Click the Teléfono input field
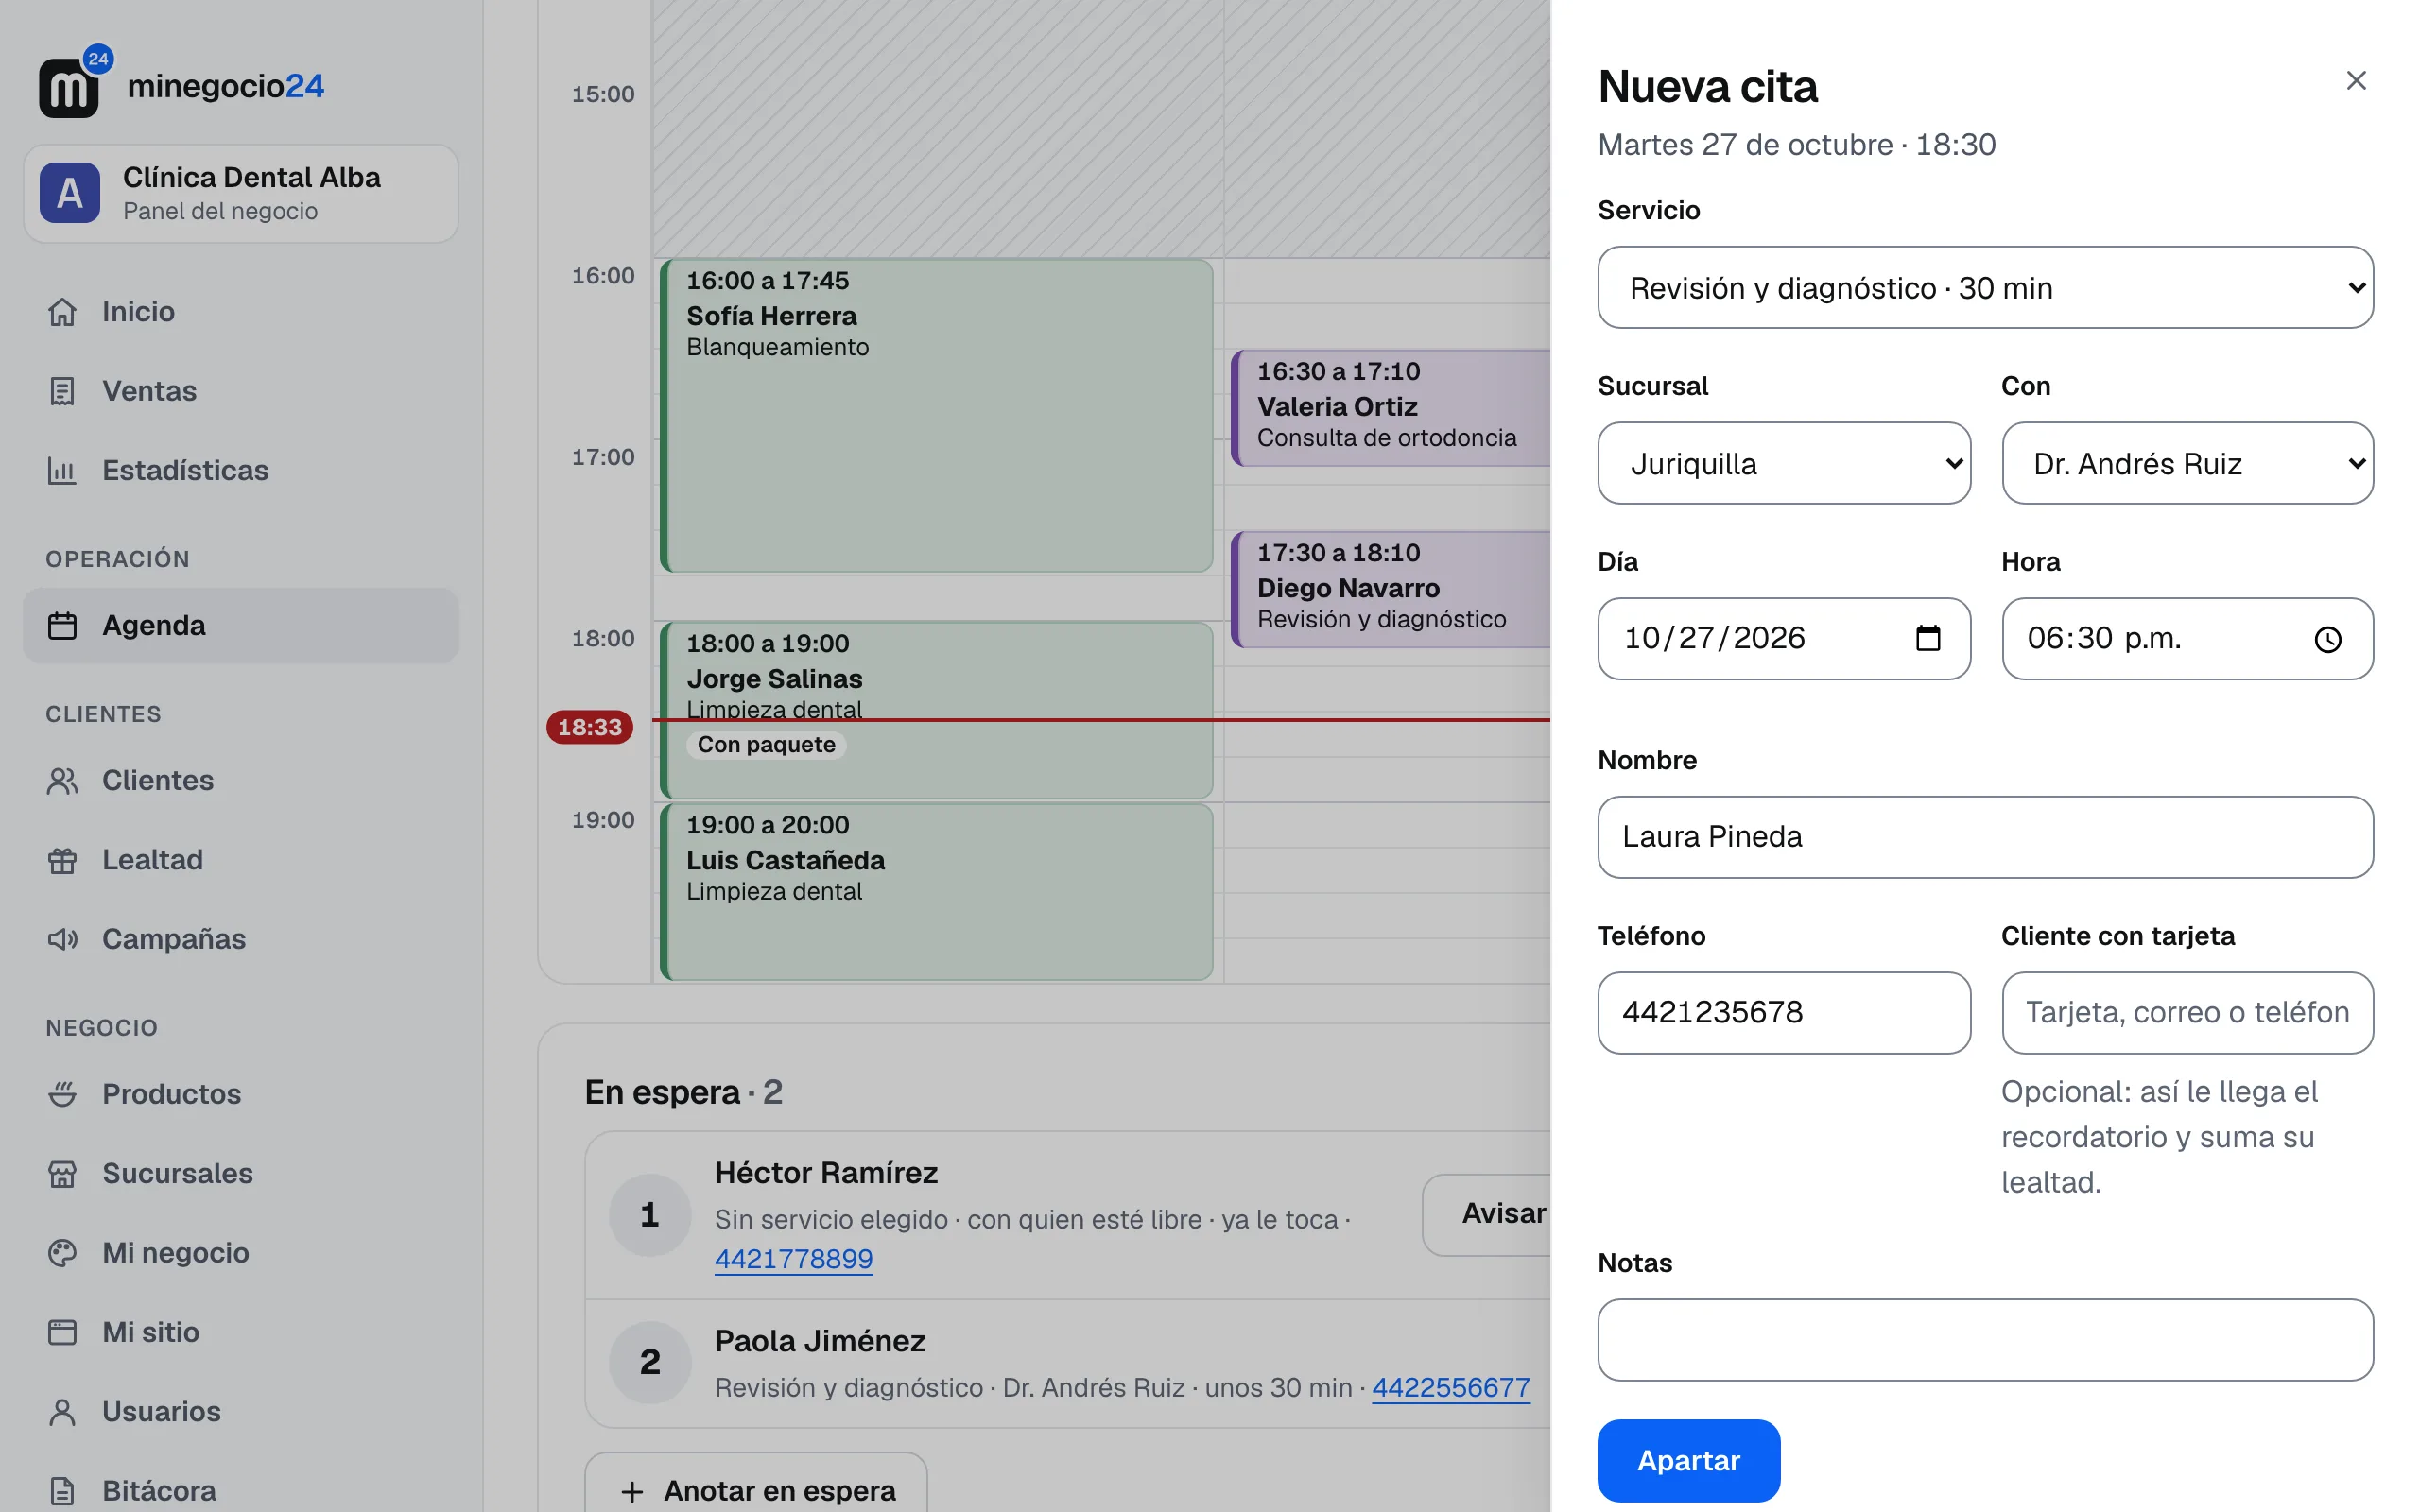 1784,1013
